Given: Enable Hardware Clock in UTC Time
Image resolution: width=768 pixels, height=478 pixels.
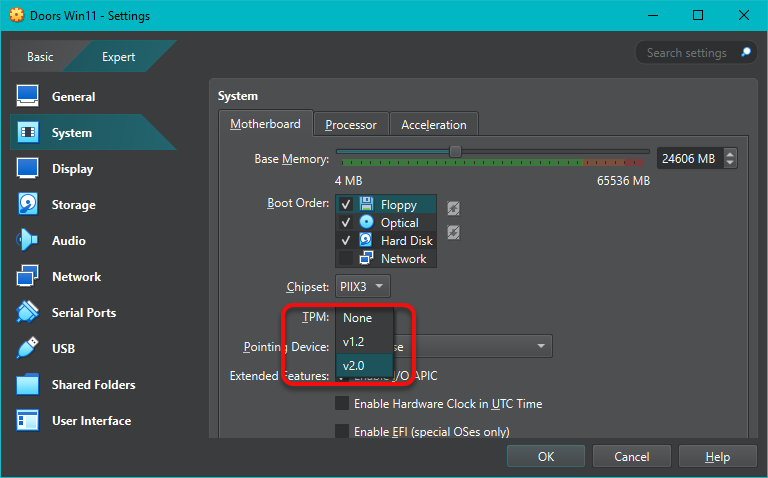Looking at the screenshot, I should tap(342, 404).
